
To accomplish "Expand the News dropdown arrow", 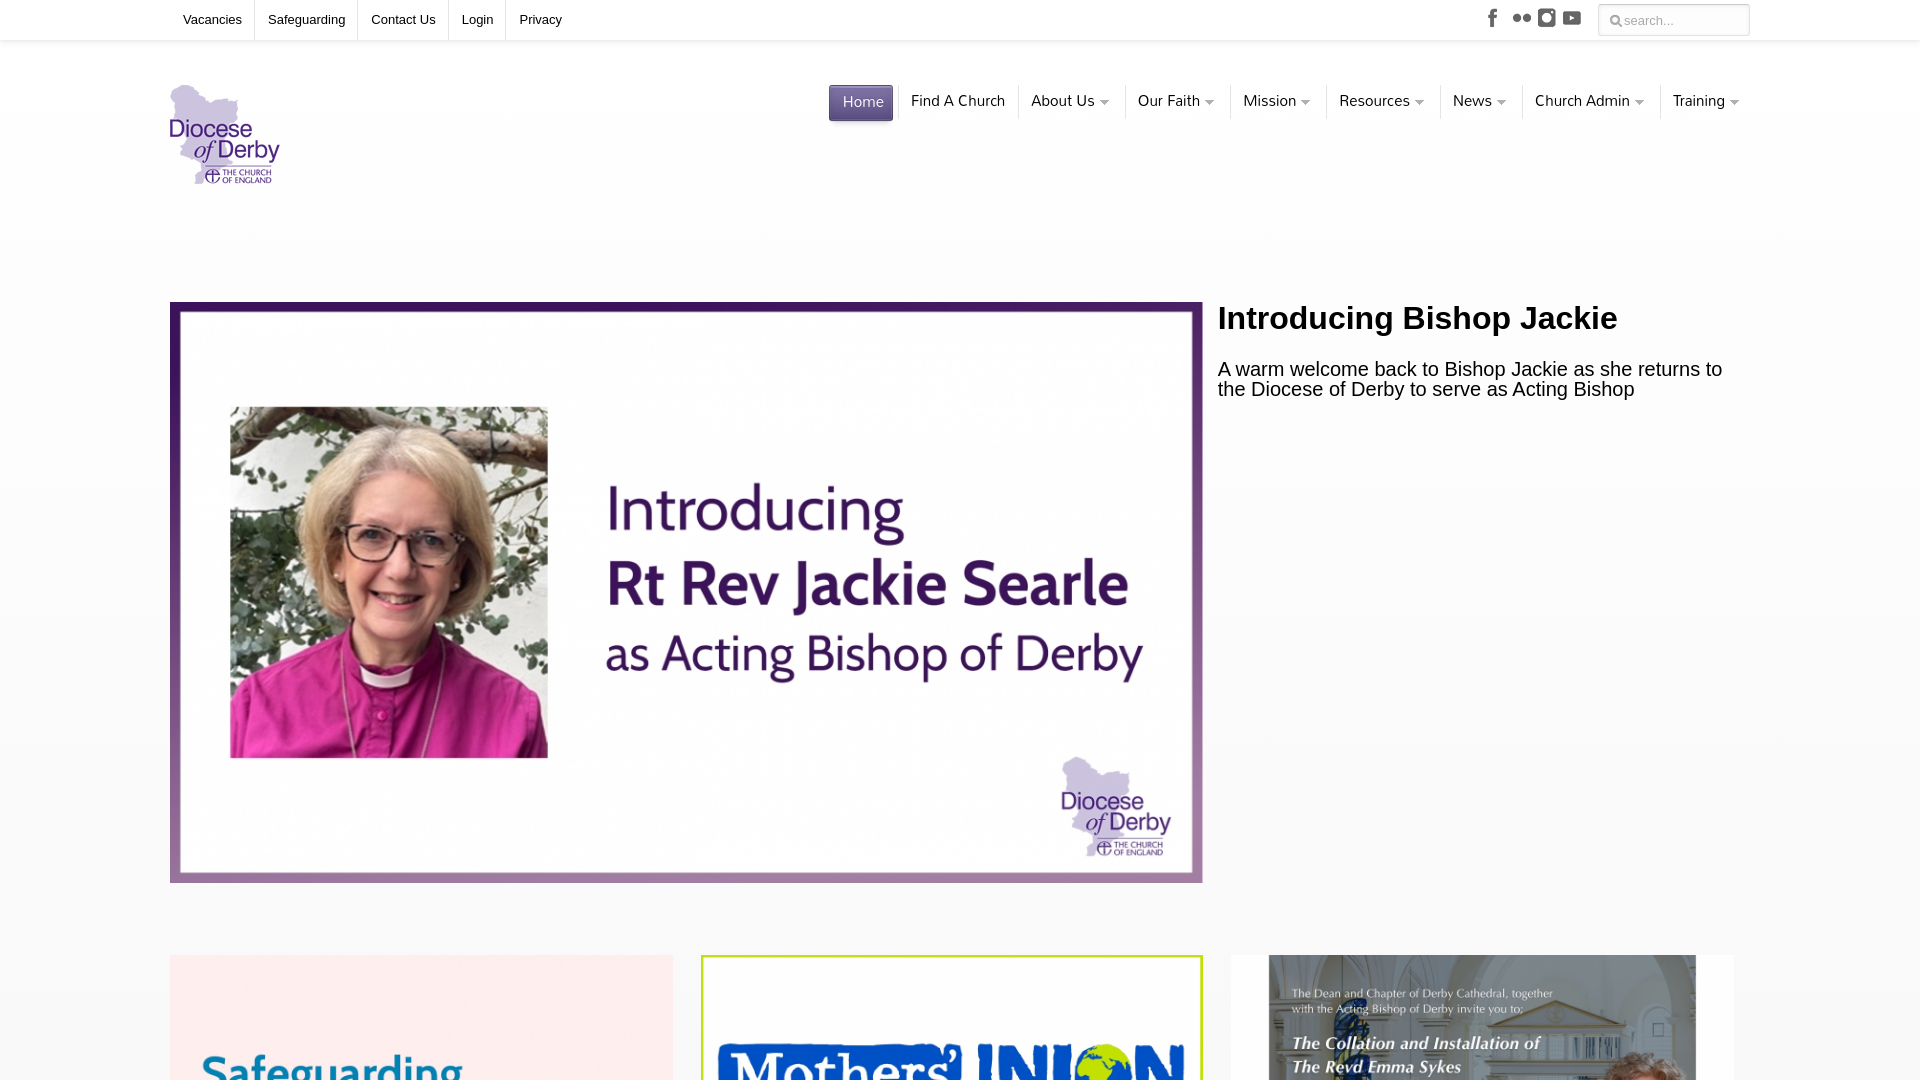I will pos(1501,103).
